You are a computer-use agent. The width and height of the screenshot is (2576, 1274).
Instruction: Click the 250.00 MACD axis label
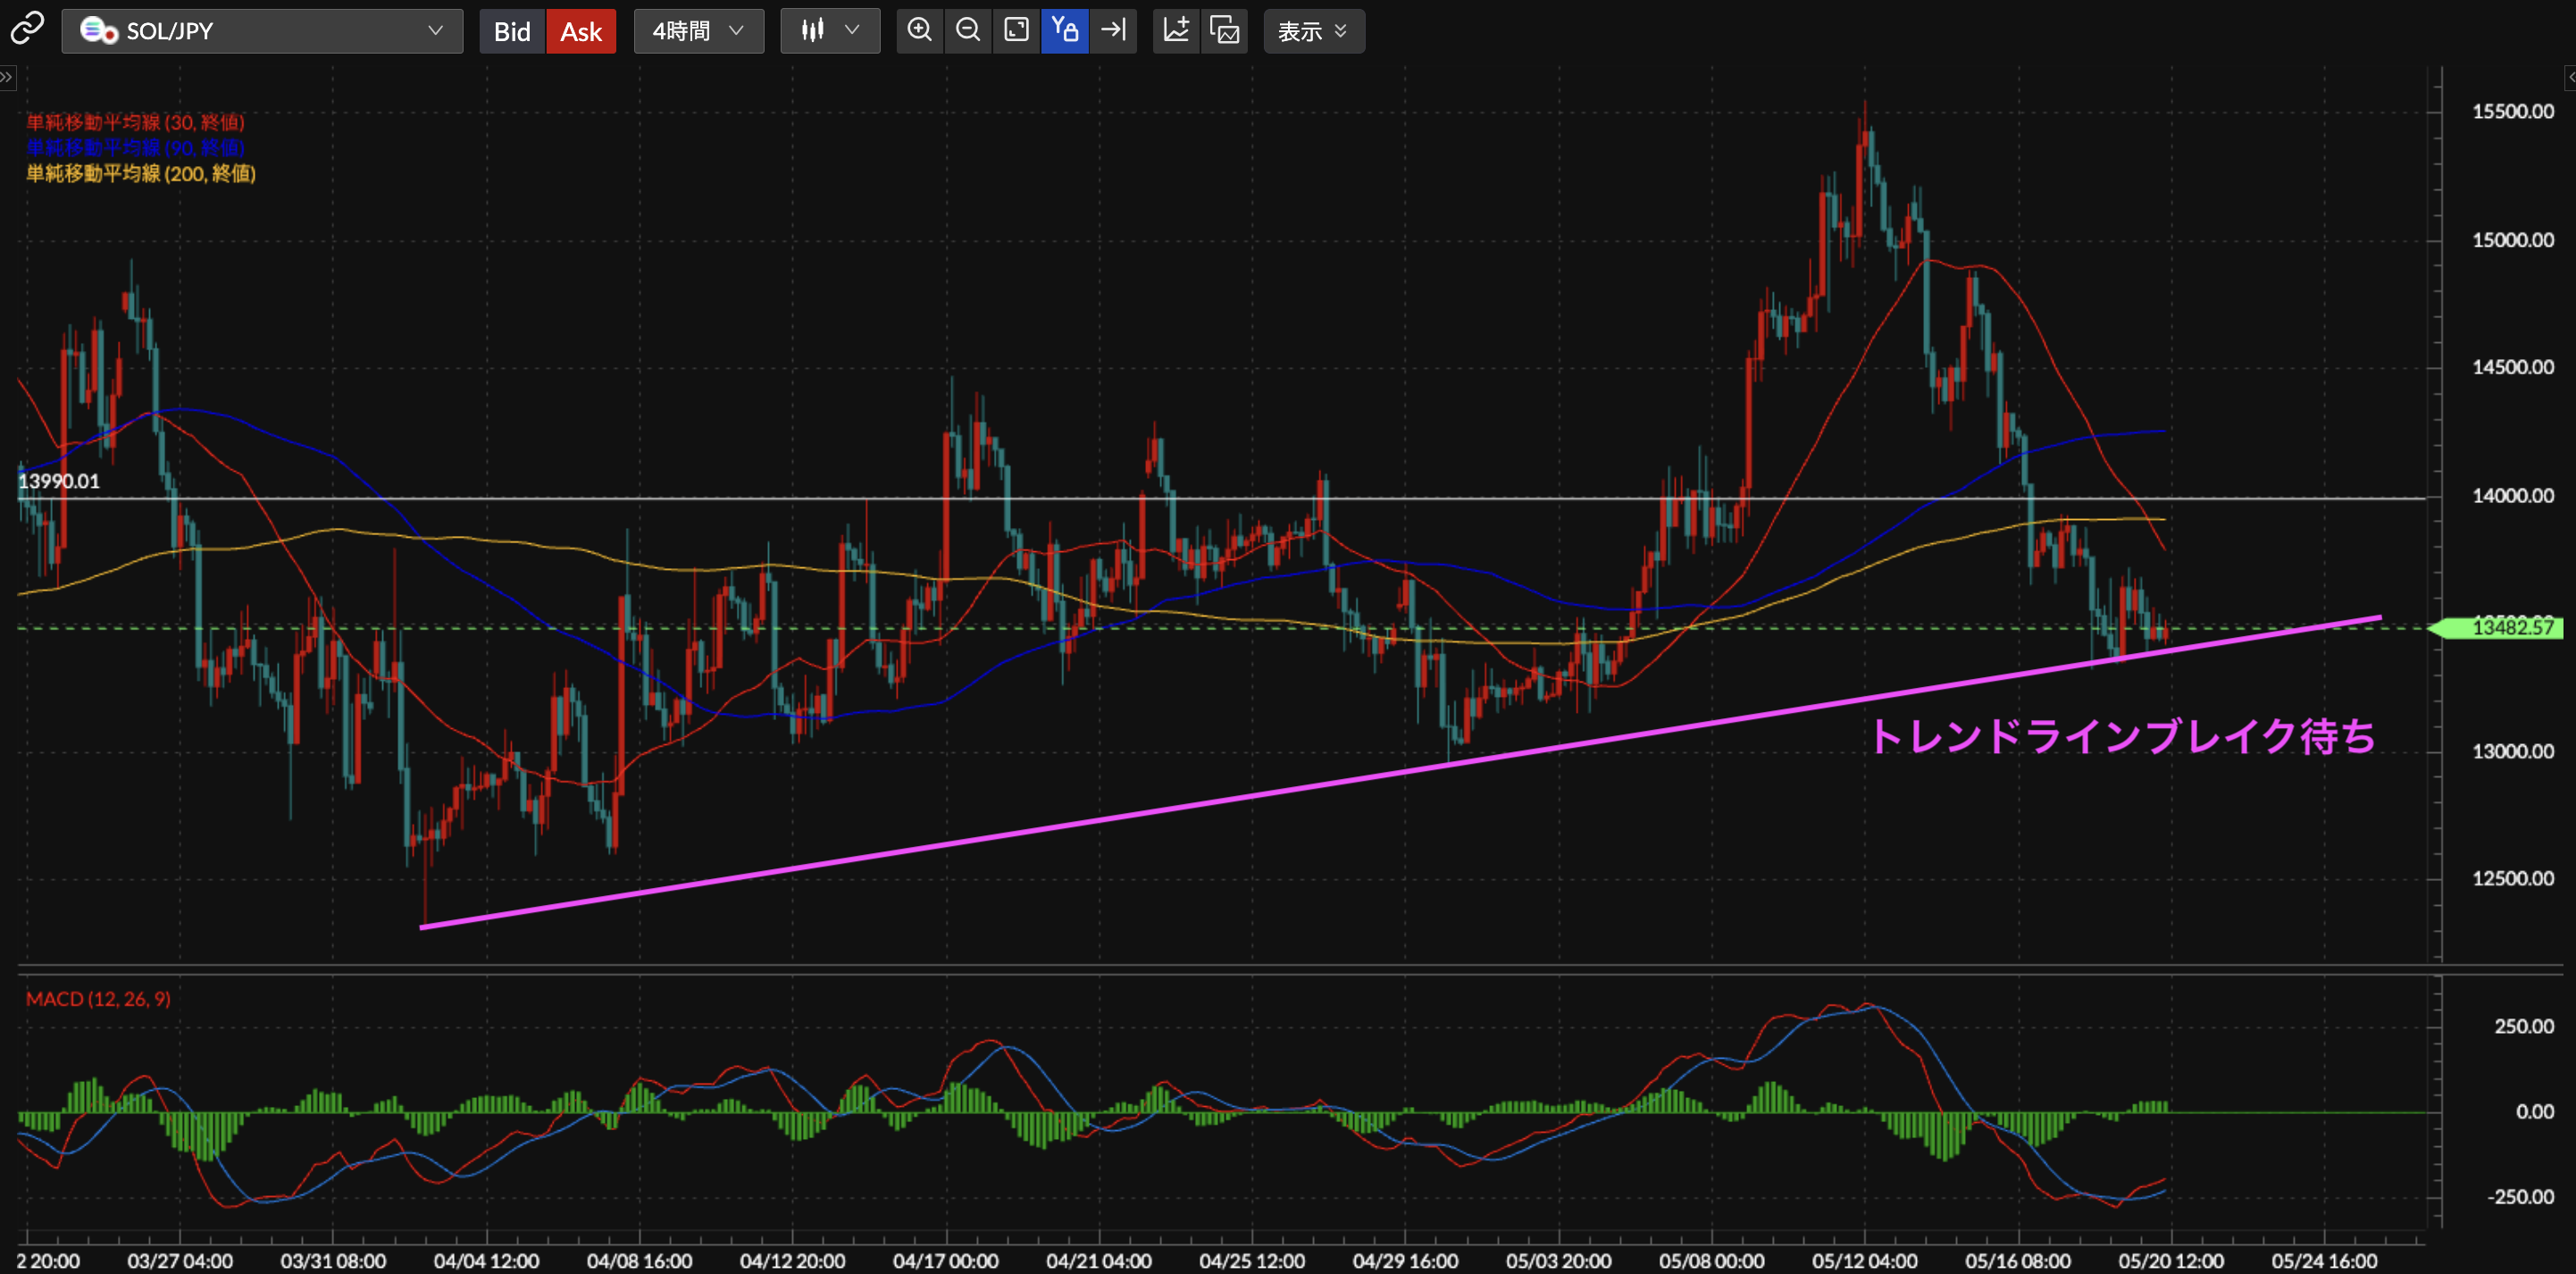(2523, 1026)
